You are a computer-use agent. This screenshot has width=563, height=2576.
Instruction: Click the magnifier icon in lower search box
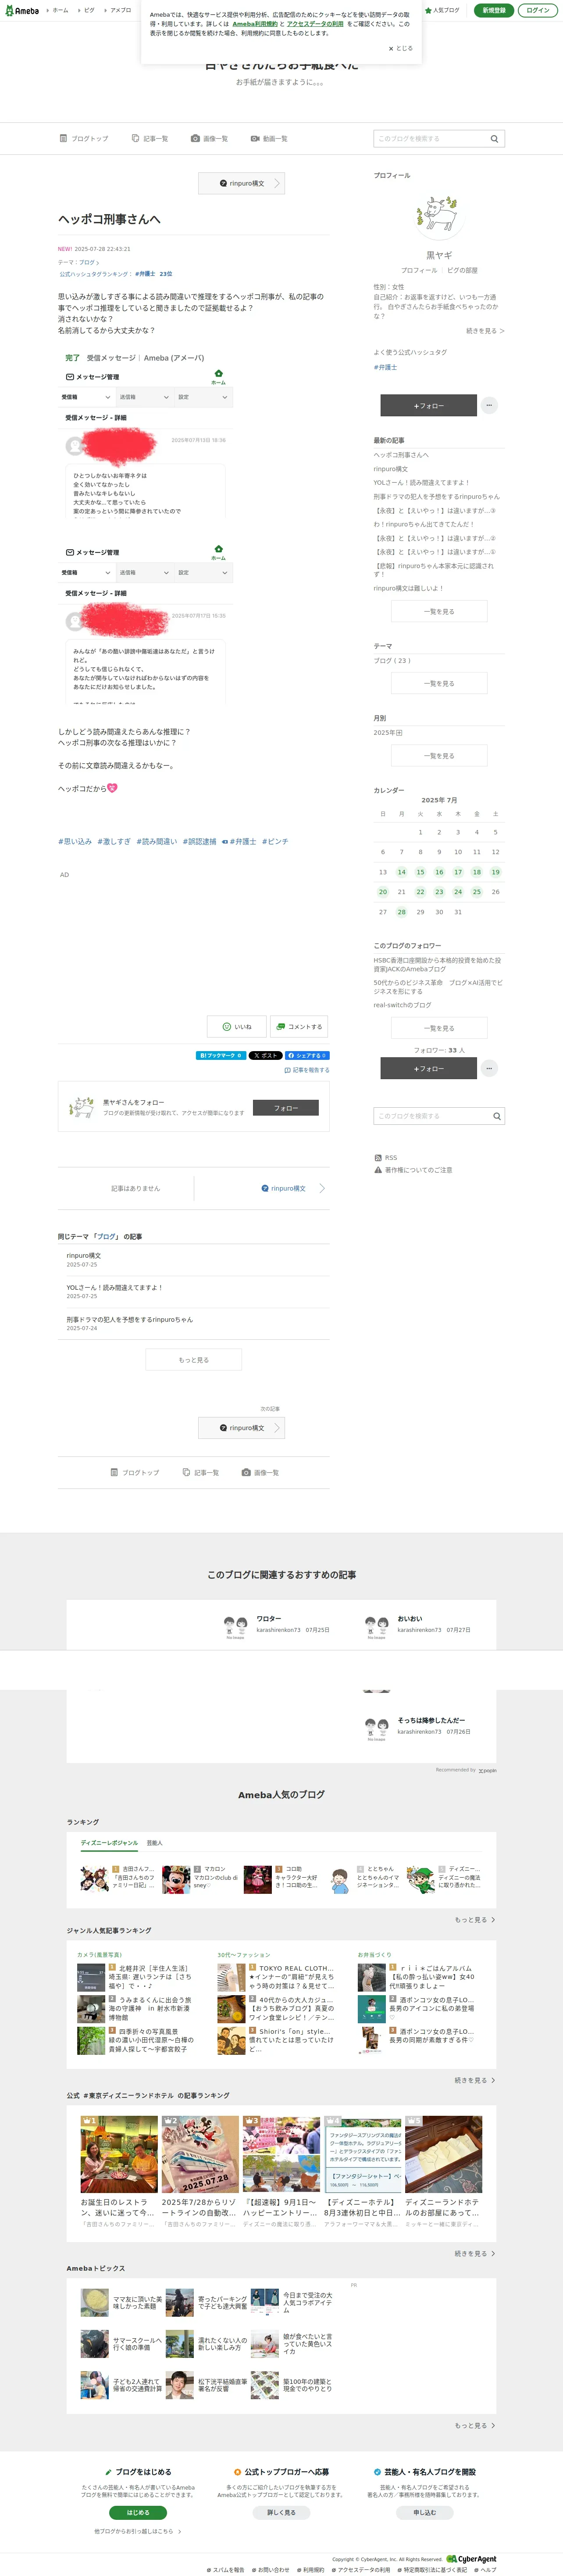pos(496,1116)
